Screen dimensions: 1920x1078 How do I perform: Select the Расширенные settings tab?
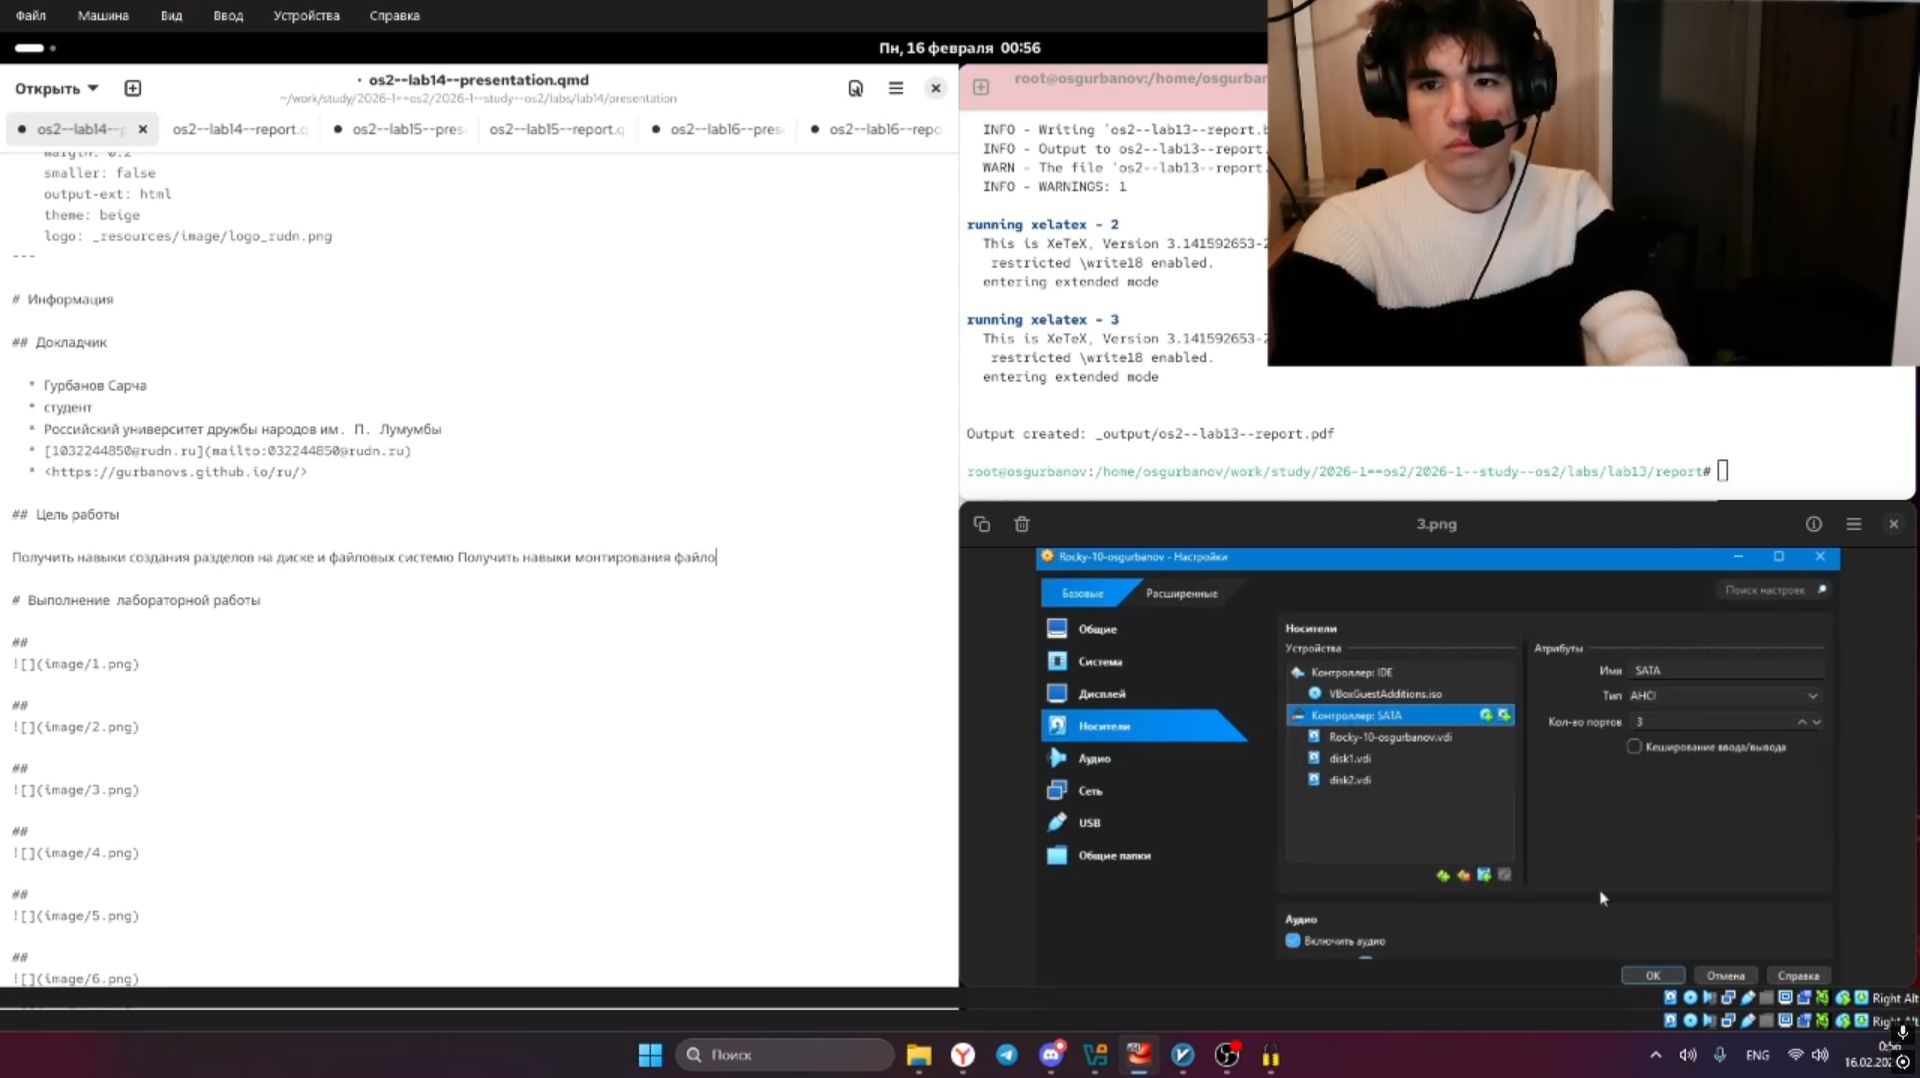[1181, 593]
